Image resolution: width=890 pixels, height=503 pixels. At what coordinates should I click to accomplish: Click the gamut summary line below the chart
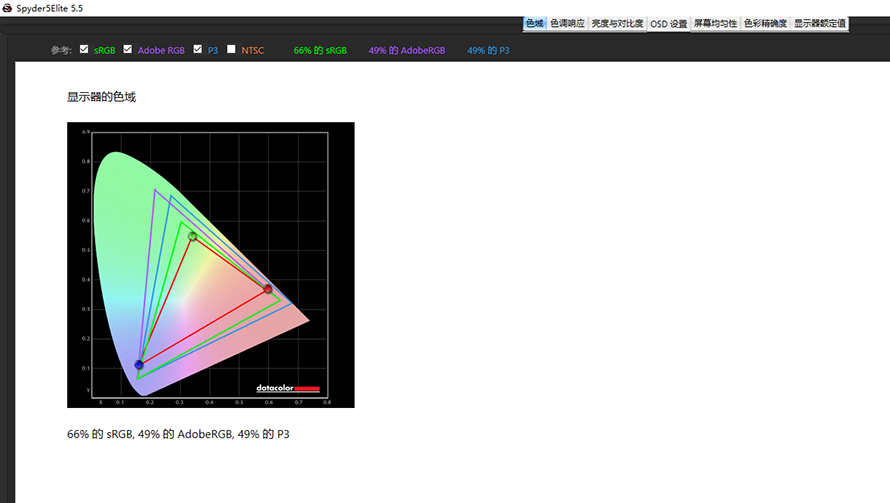pyautogui.click(x=178, y=434)
